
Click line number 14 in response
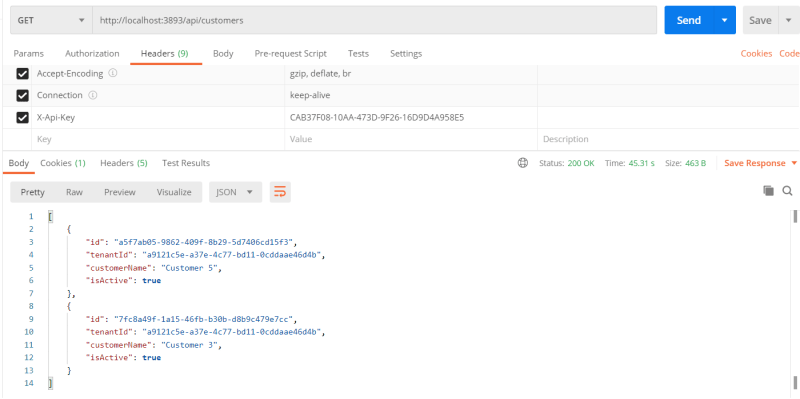click(29, 383)
